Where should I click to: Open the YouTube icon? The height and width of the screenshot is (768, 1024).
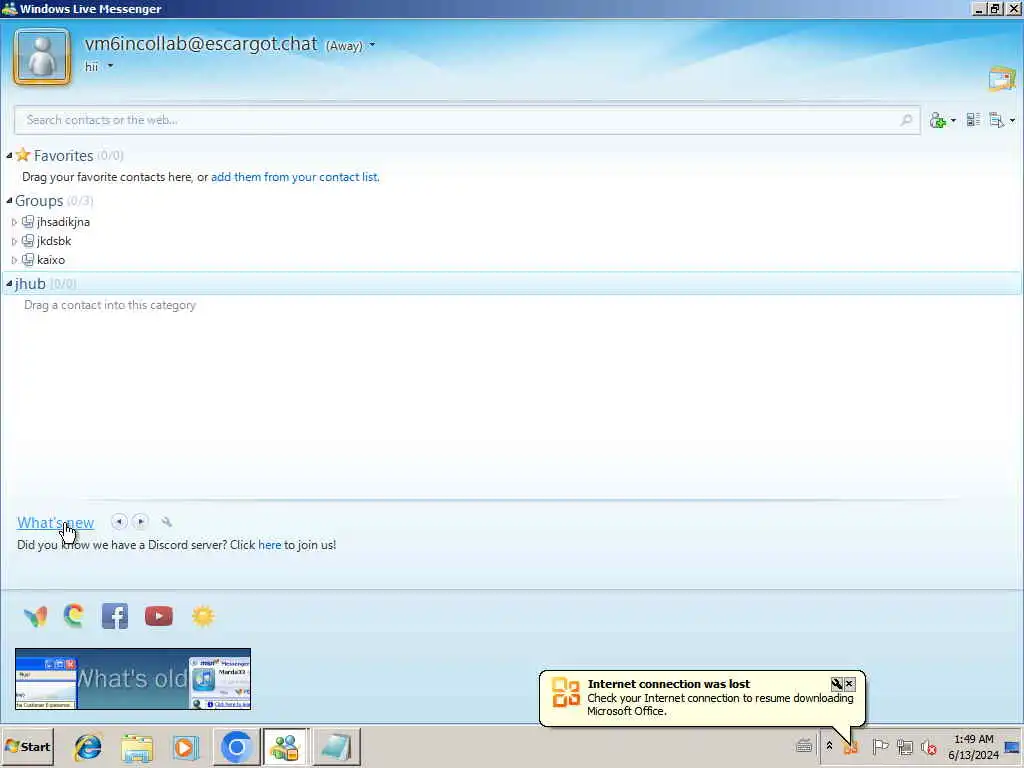pyautogui.click(x=159, y=616)
